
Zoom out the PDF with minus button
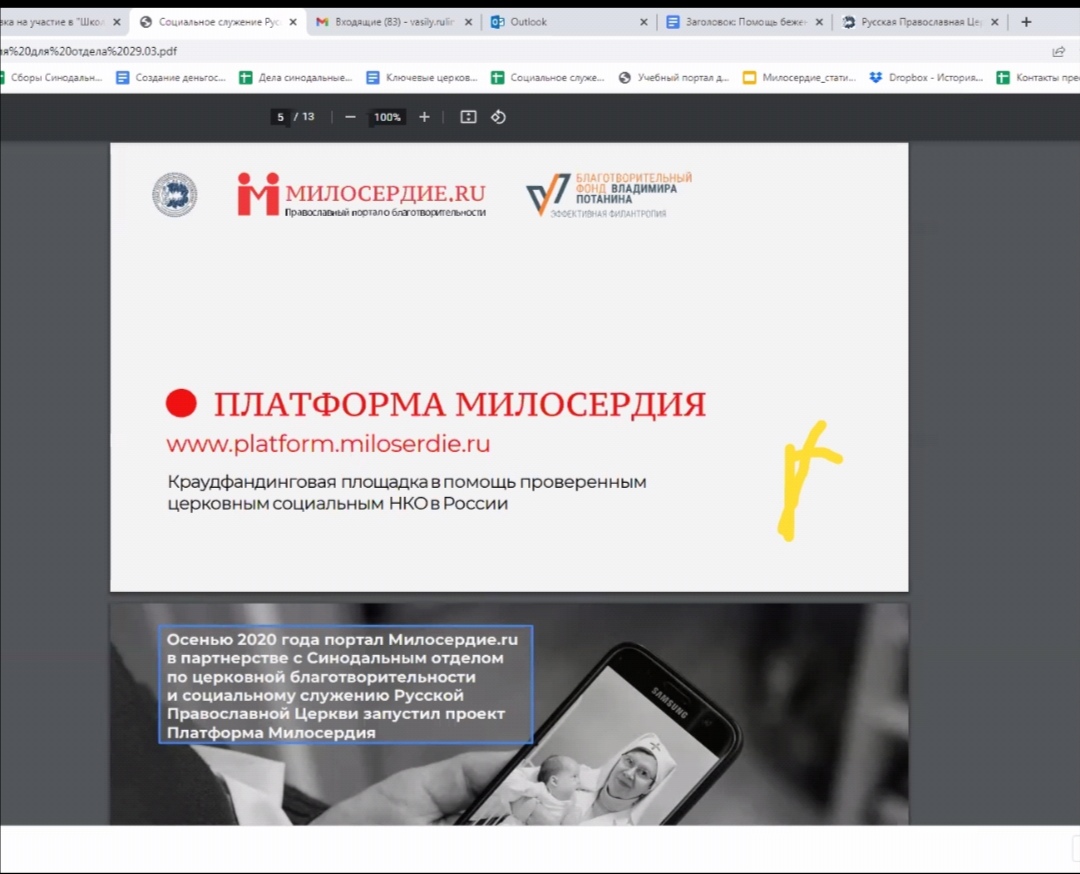pos(350,117)
